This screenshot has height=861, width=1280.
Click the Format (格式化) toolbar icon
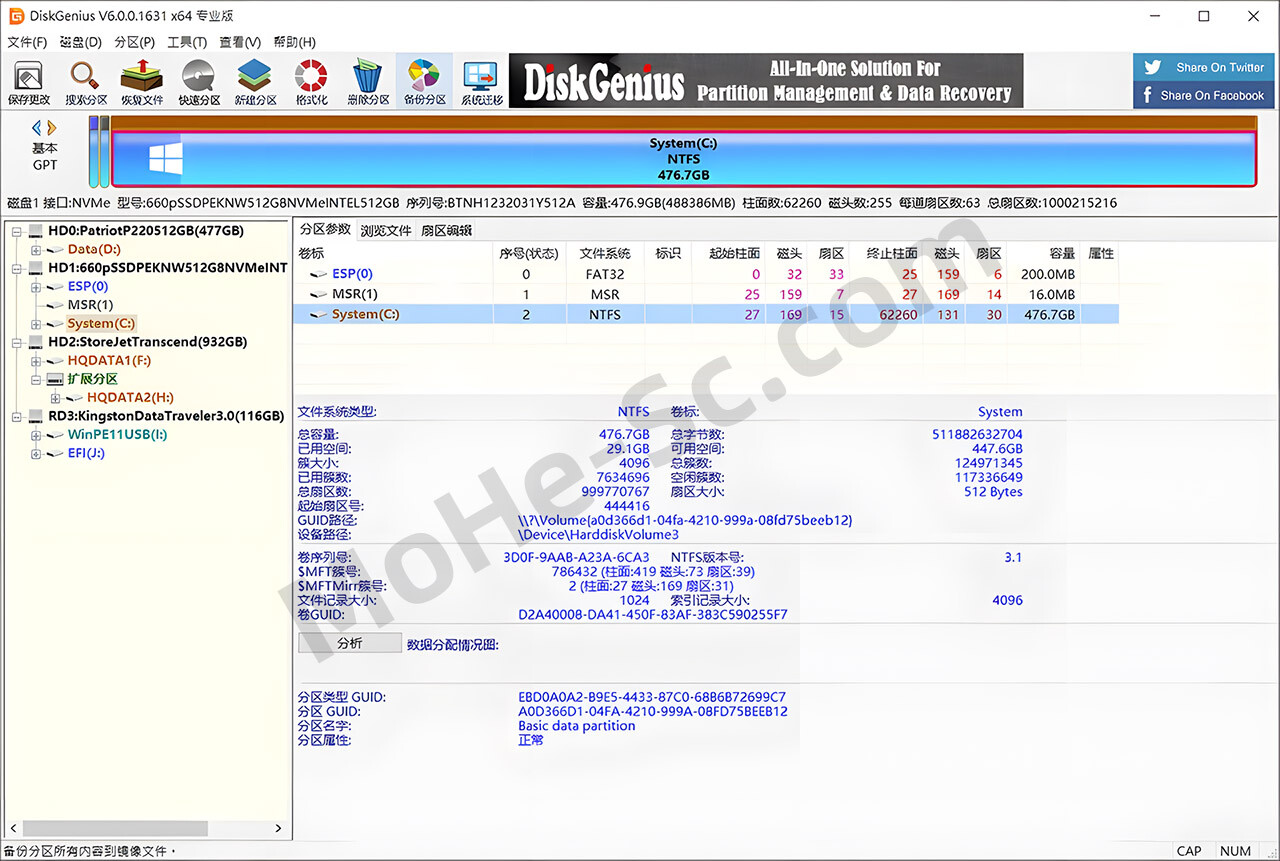[x=311, y=83]
